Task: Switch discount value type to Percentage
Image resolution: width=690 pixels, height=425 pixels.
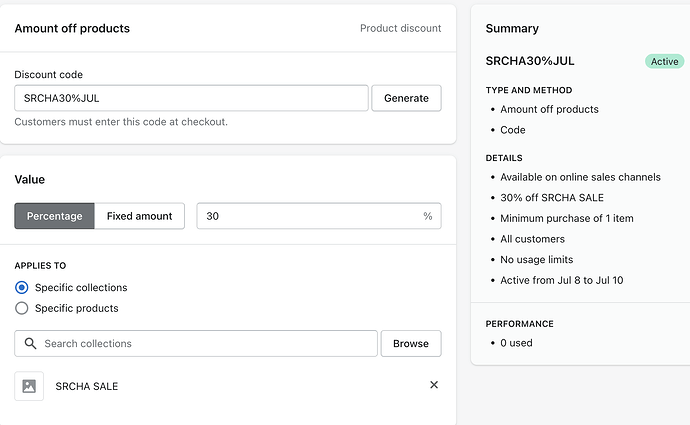Action: 55,216
